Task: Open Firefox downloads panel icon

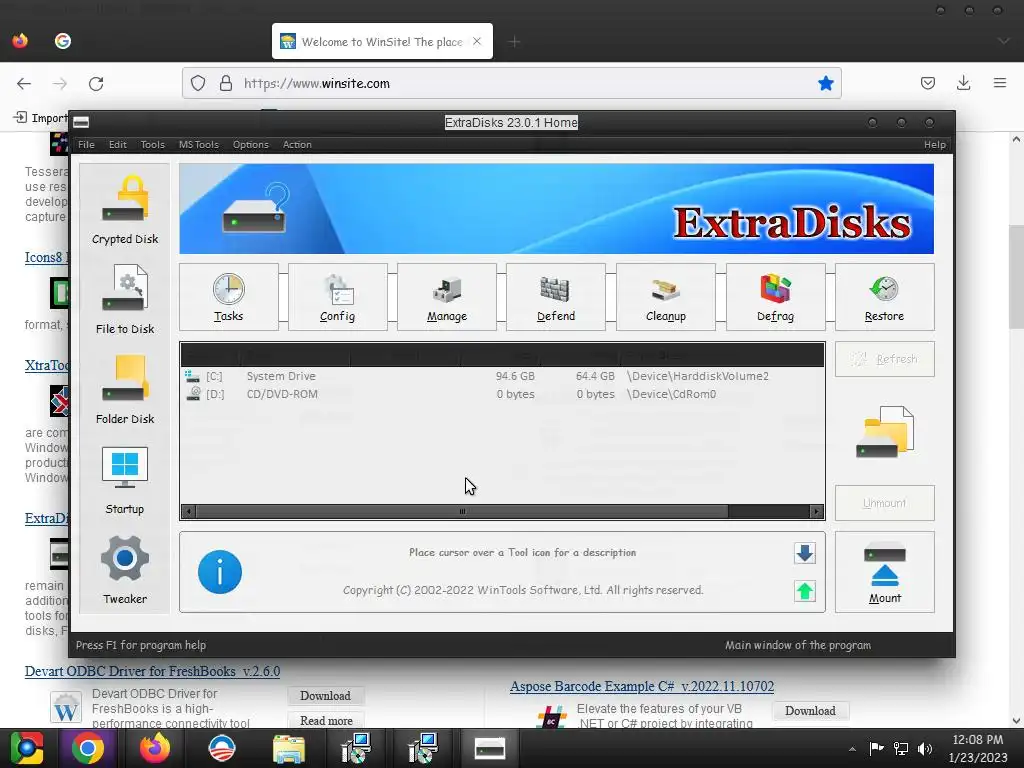Action: 963,83
